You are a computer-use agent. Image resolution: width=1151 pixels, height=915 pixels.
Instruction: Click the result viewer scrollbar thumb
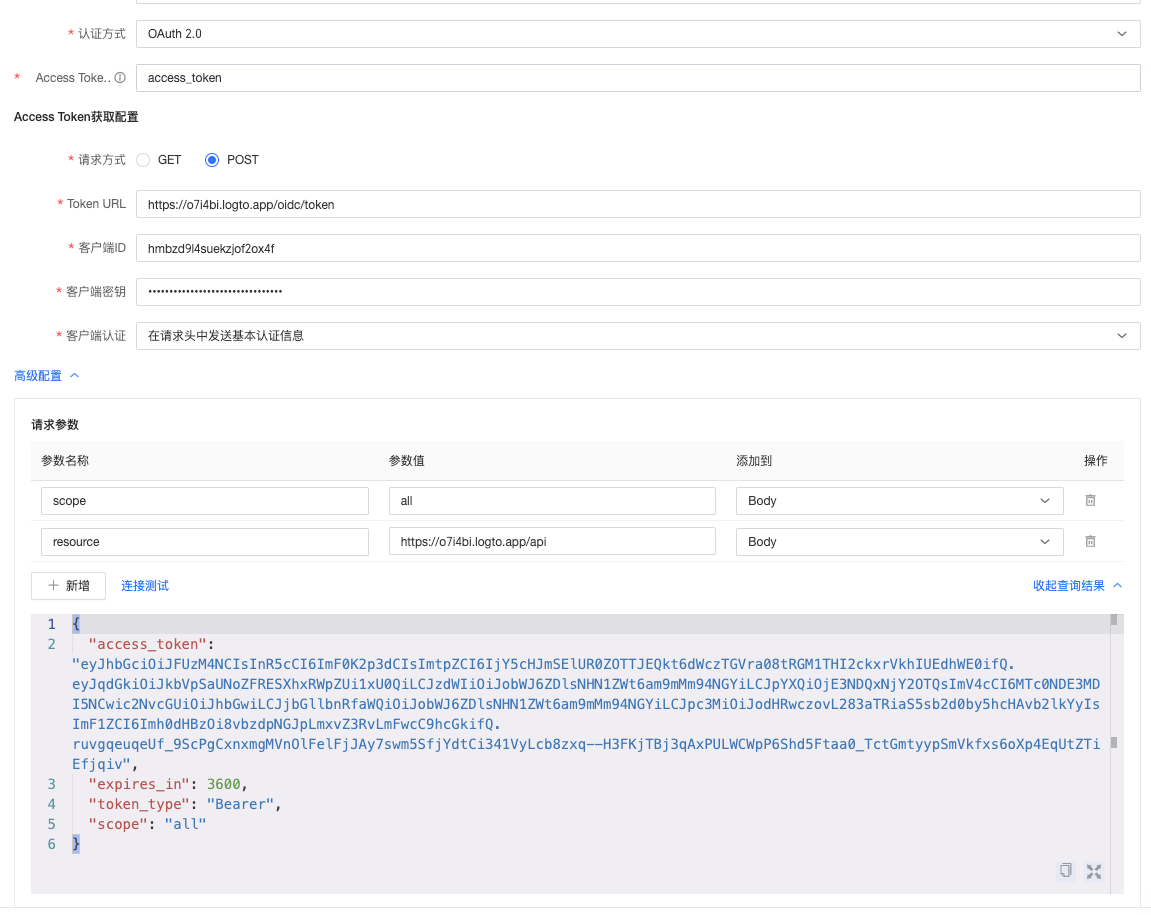click(x=1113, y=620)
